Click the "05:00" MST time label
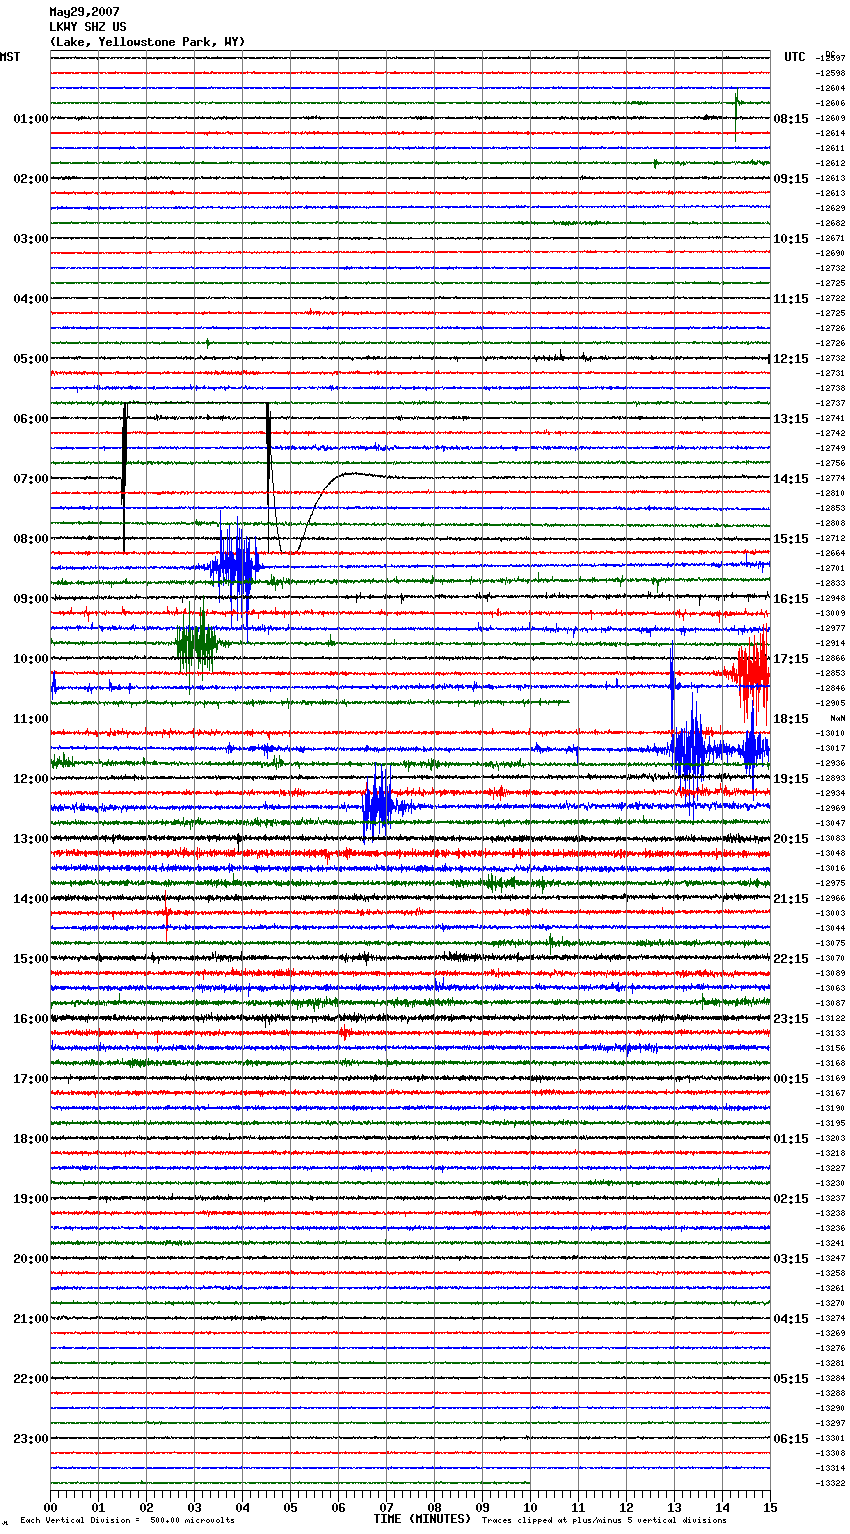This screenshot has width=850, height=1534. click(x=31, y=359)
